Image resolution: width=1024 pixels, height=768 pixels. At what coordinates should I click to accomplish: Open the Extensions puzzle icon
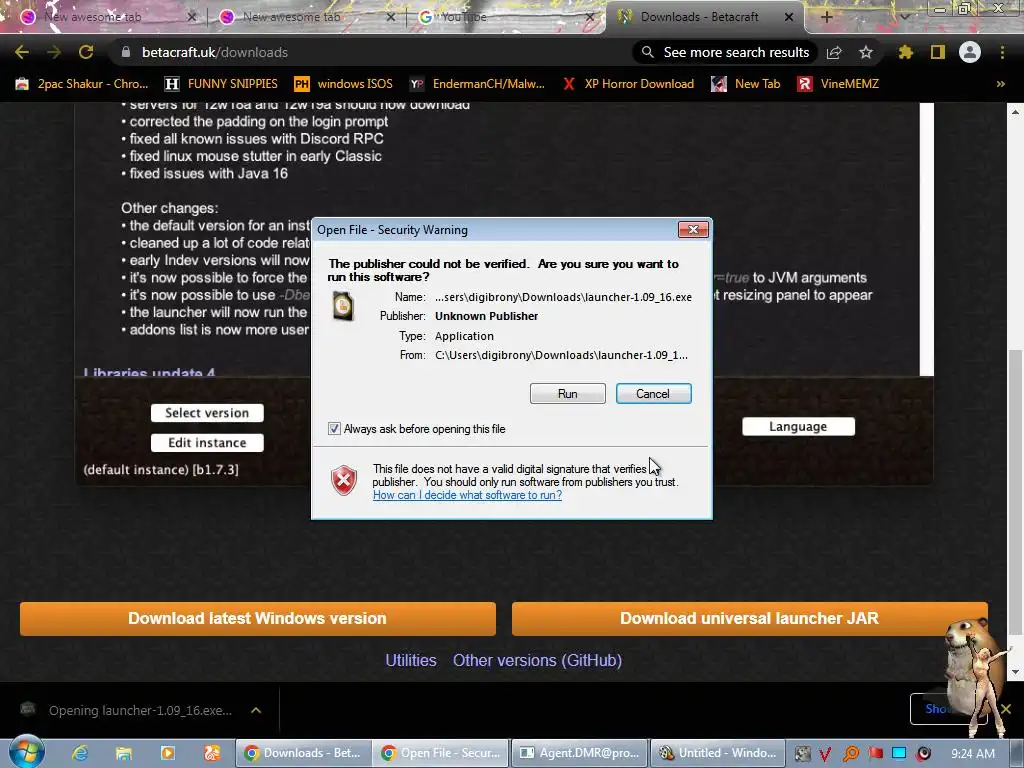coord(905,52)
